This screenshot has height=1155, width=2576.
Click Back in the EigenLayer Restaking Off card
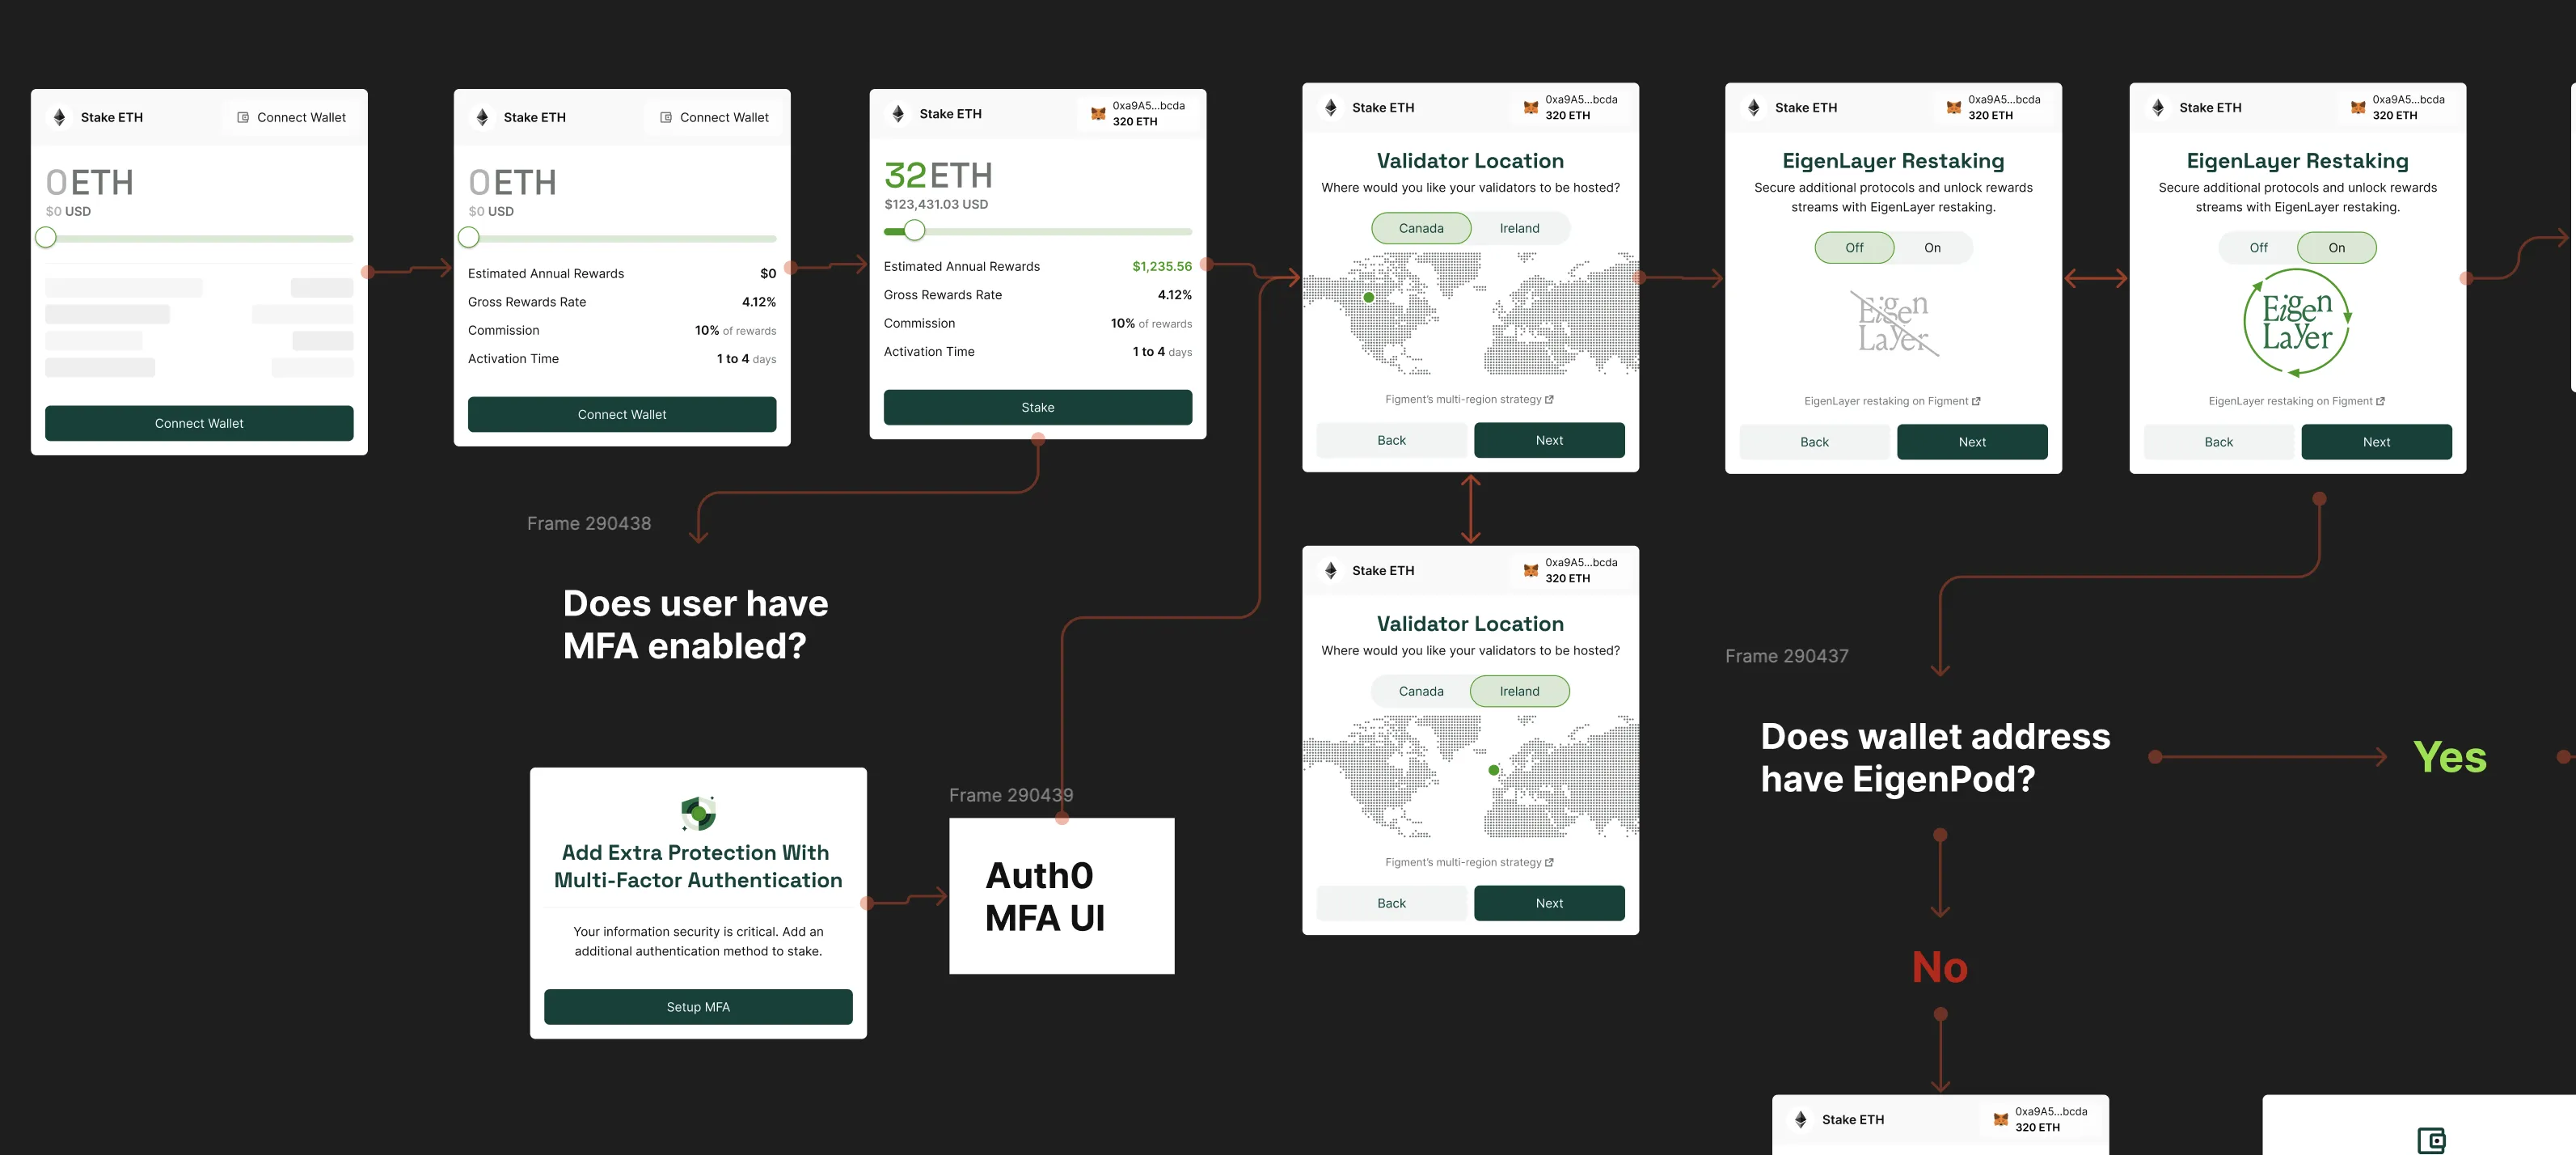click(1814, 442)
